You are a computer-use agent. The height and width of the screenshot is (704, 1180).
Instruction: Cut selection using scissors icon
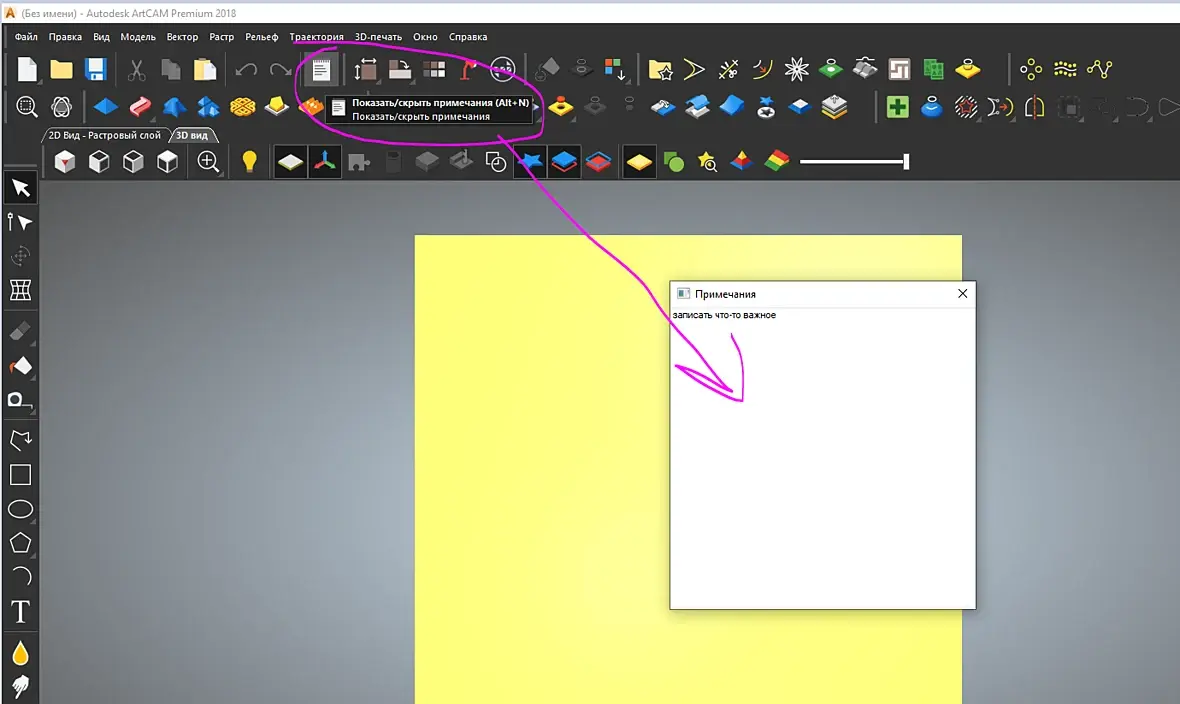pos(136,70)
